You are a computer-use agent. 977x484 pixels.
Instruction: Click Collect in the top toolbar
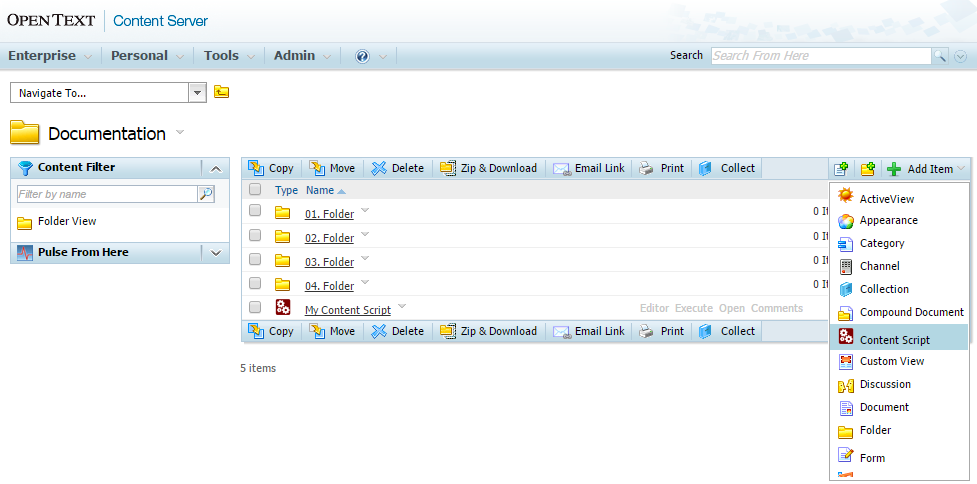(727, 168)
